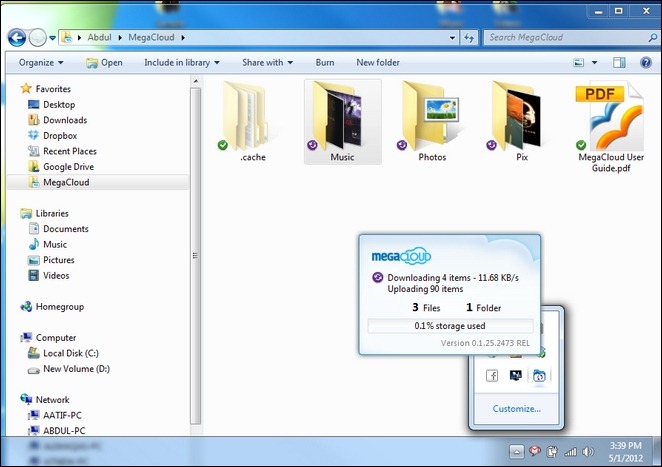Open Include in library dropdown
This screenshot has width=662, height=467.
pyautogui.click(x=182, y=62)
